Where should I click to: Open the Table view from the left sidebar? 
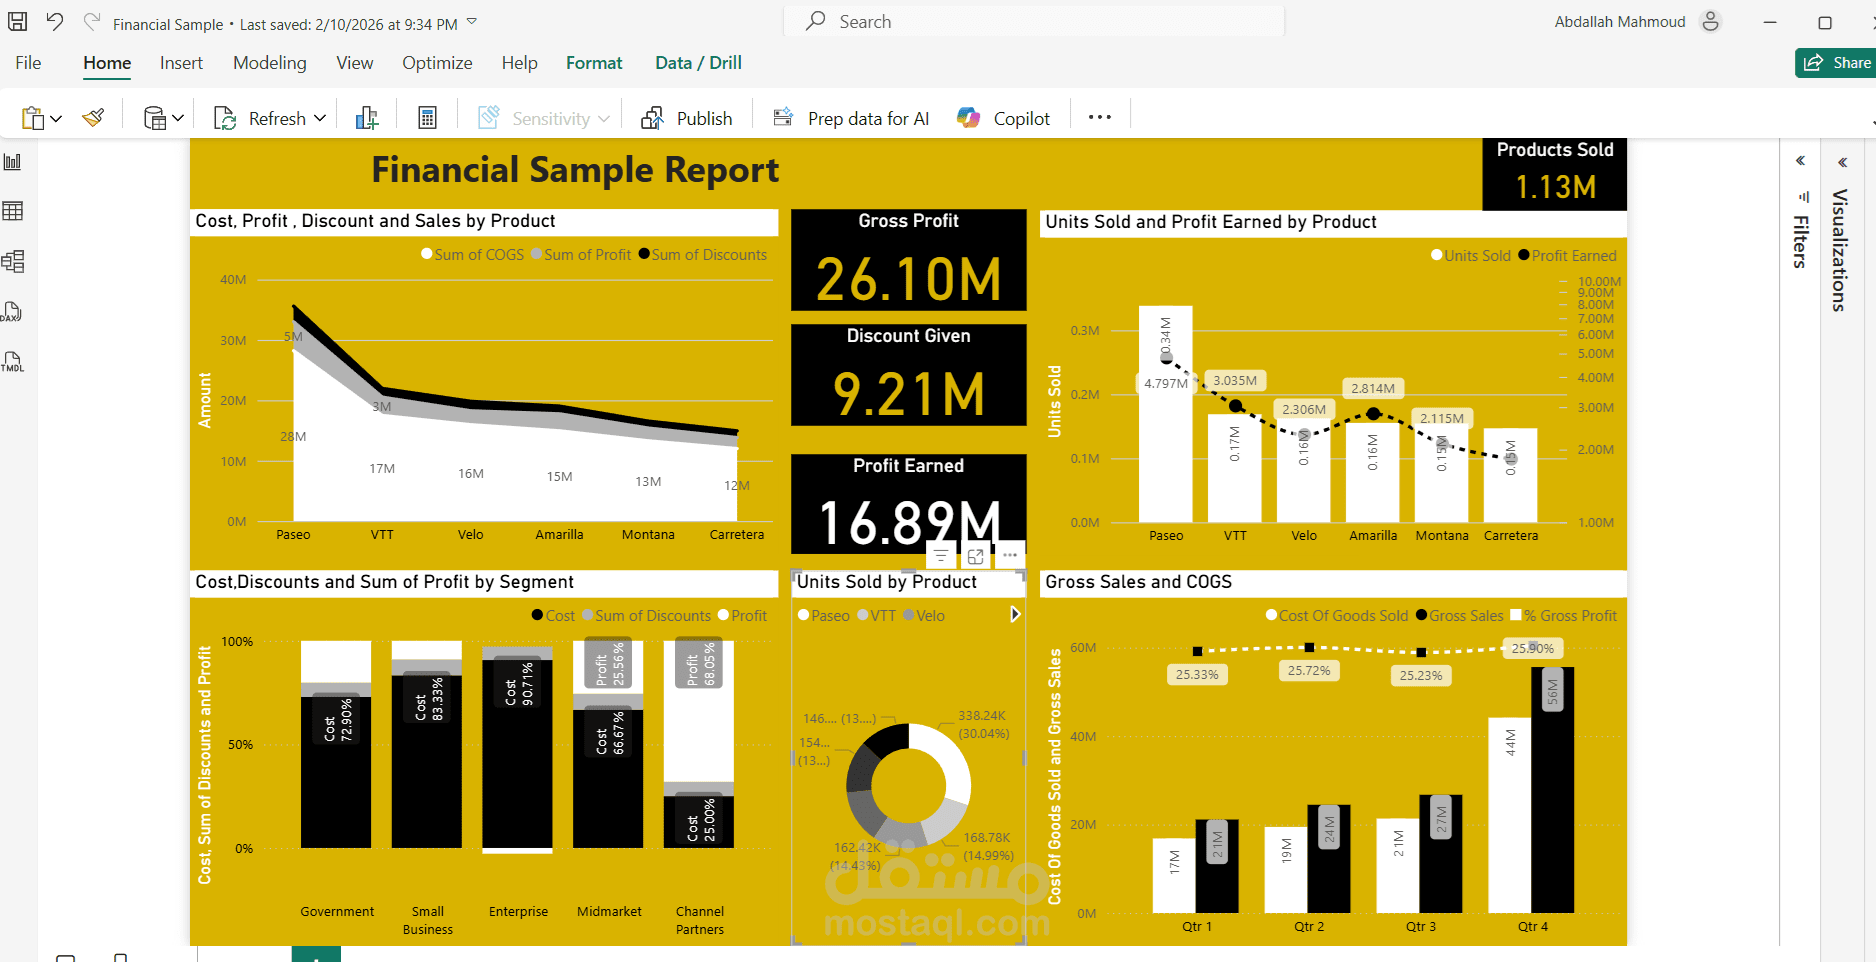pyautogui.click(x=13, y=211)
